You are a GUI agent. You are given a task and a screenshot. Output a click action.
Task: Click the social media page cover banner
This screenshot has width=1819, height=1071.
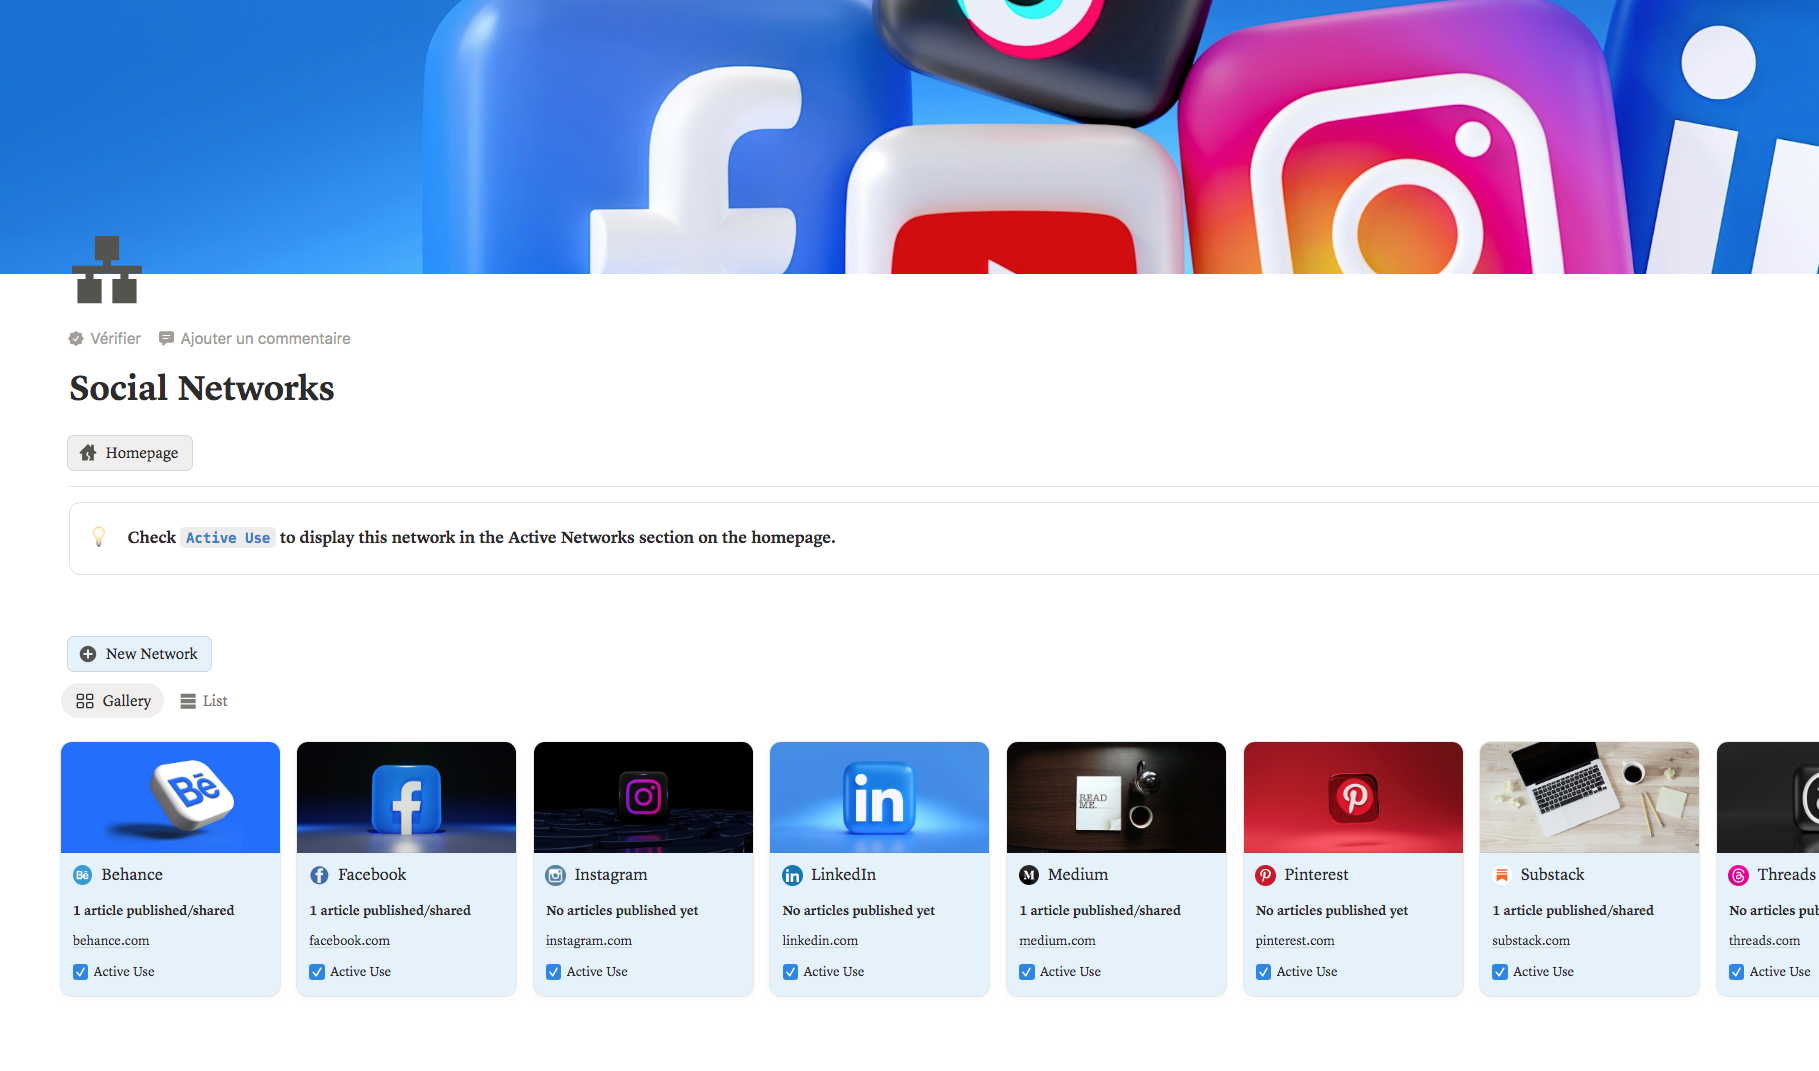pyautogui.click(x=909, y=137)
